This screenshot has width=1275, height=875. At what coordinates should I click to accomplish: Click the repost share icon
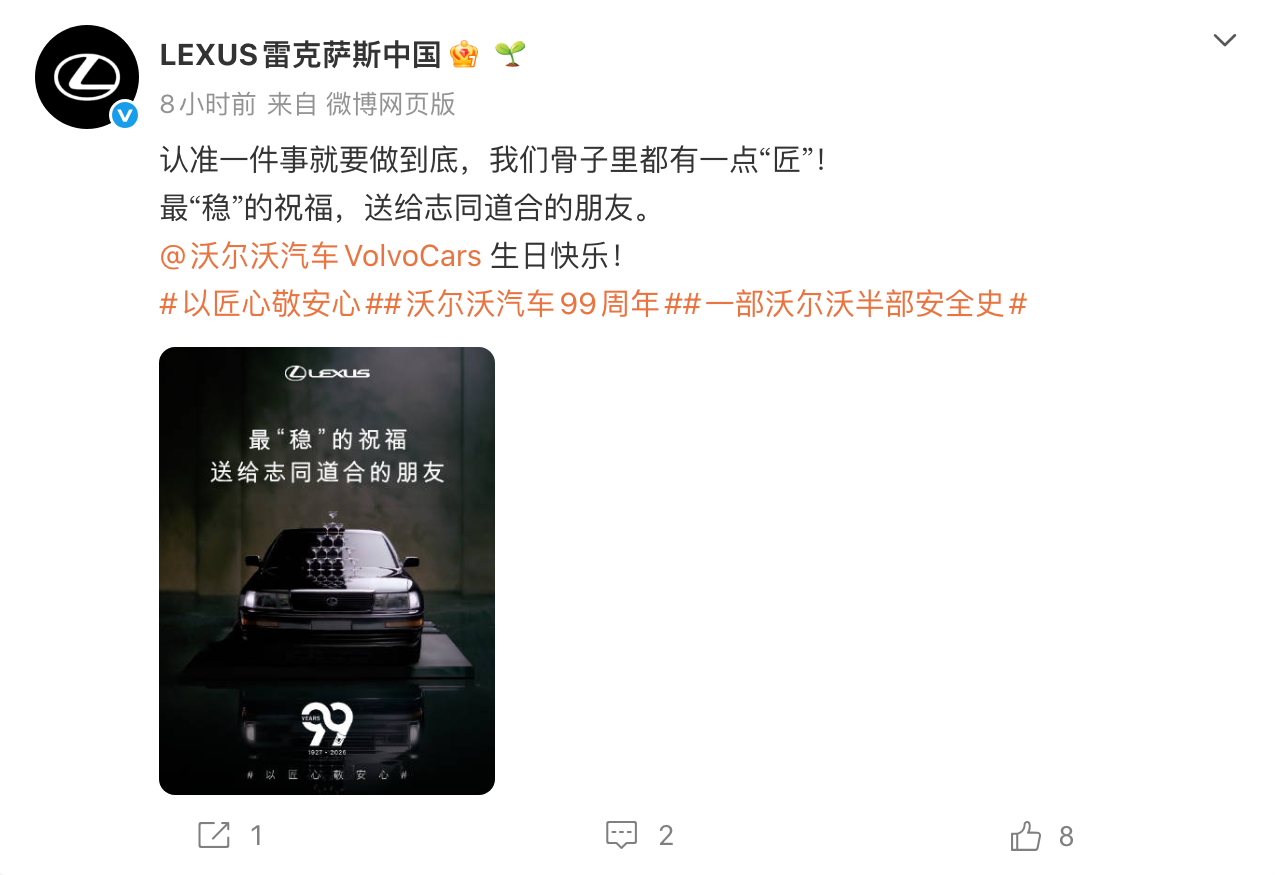(213, 835)
